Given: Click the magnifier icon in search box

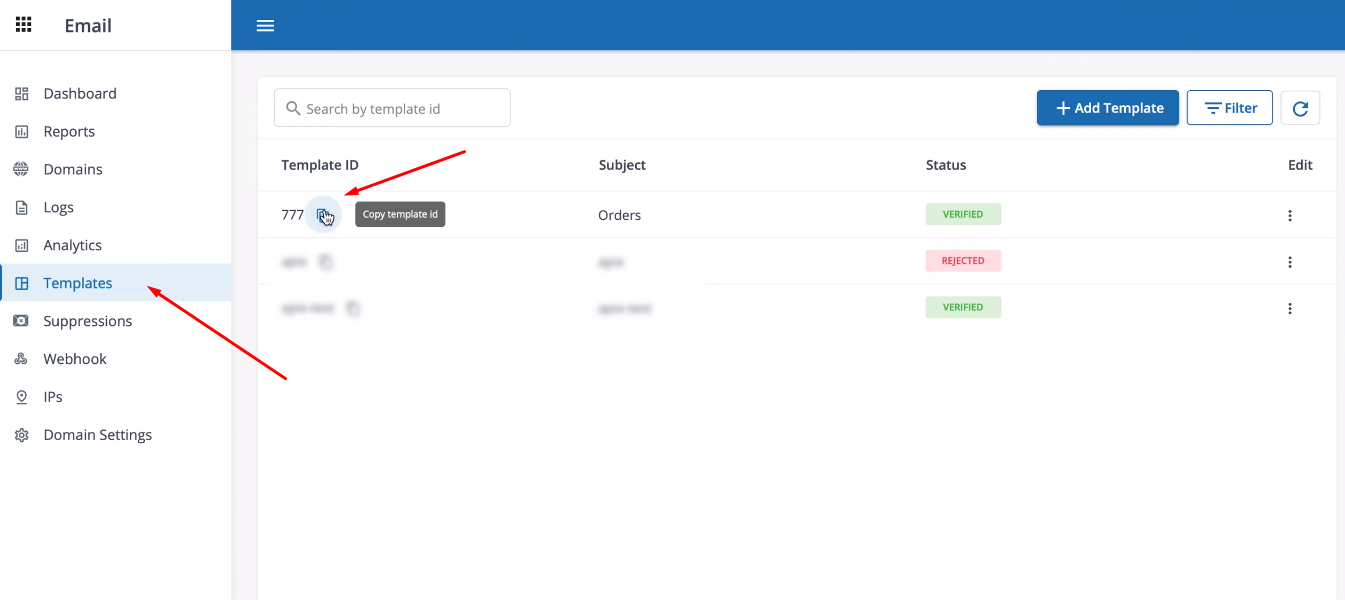Looking at the screenshot, I should 293,108.
